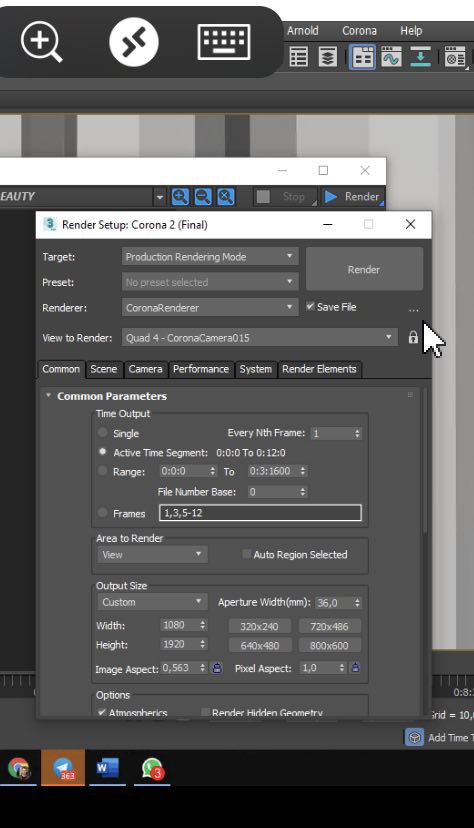Lock the View to Render selection
Viewport: 474px width, 828px height.
point(413,337)
